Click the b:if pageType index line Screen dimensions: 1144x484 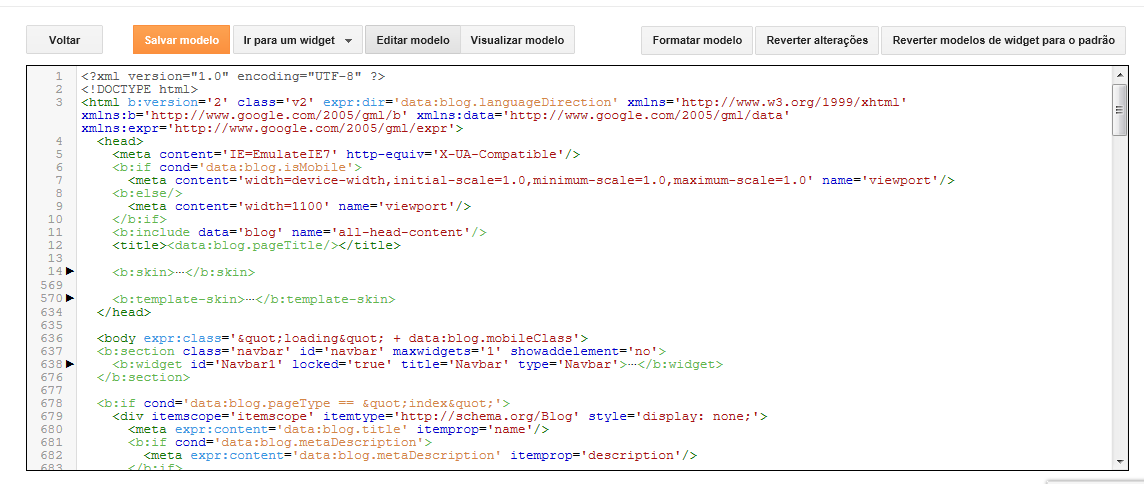pos(303,404)
